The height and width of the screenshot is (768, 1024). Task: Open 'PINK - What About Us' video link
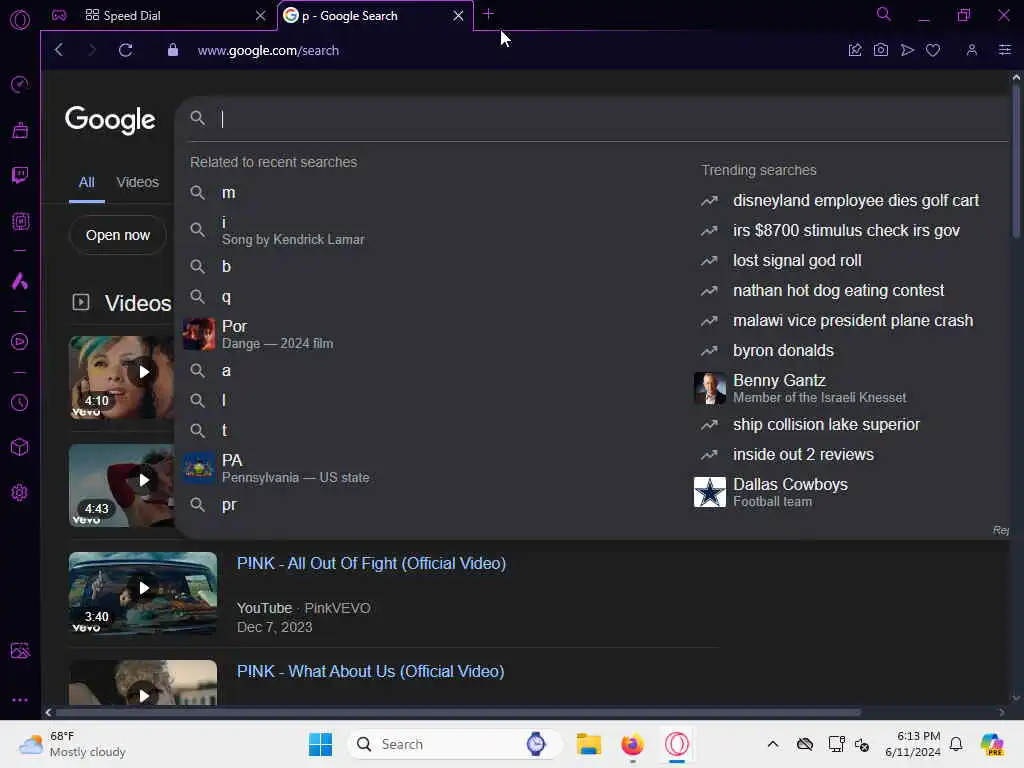click(370, 671)
